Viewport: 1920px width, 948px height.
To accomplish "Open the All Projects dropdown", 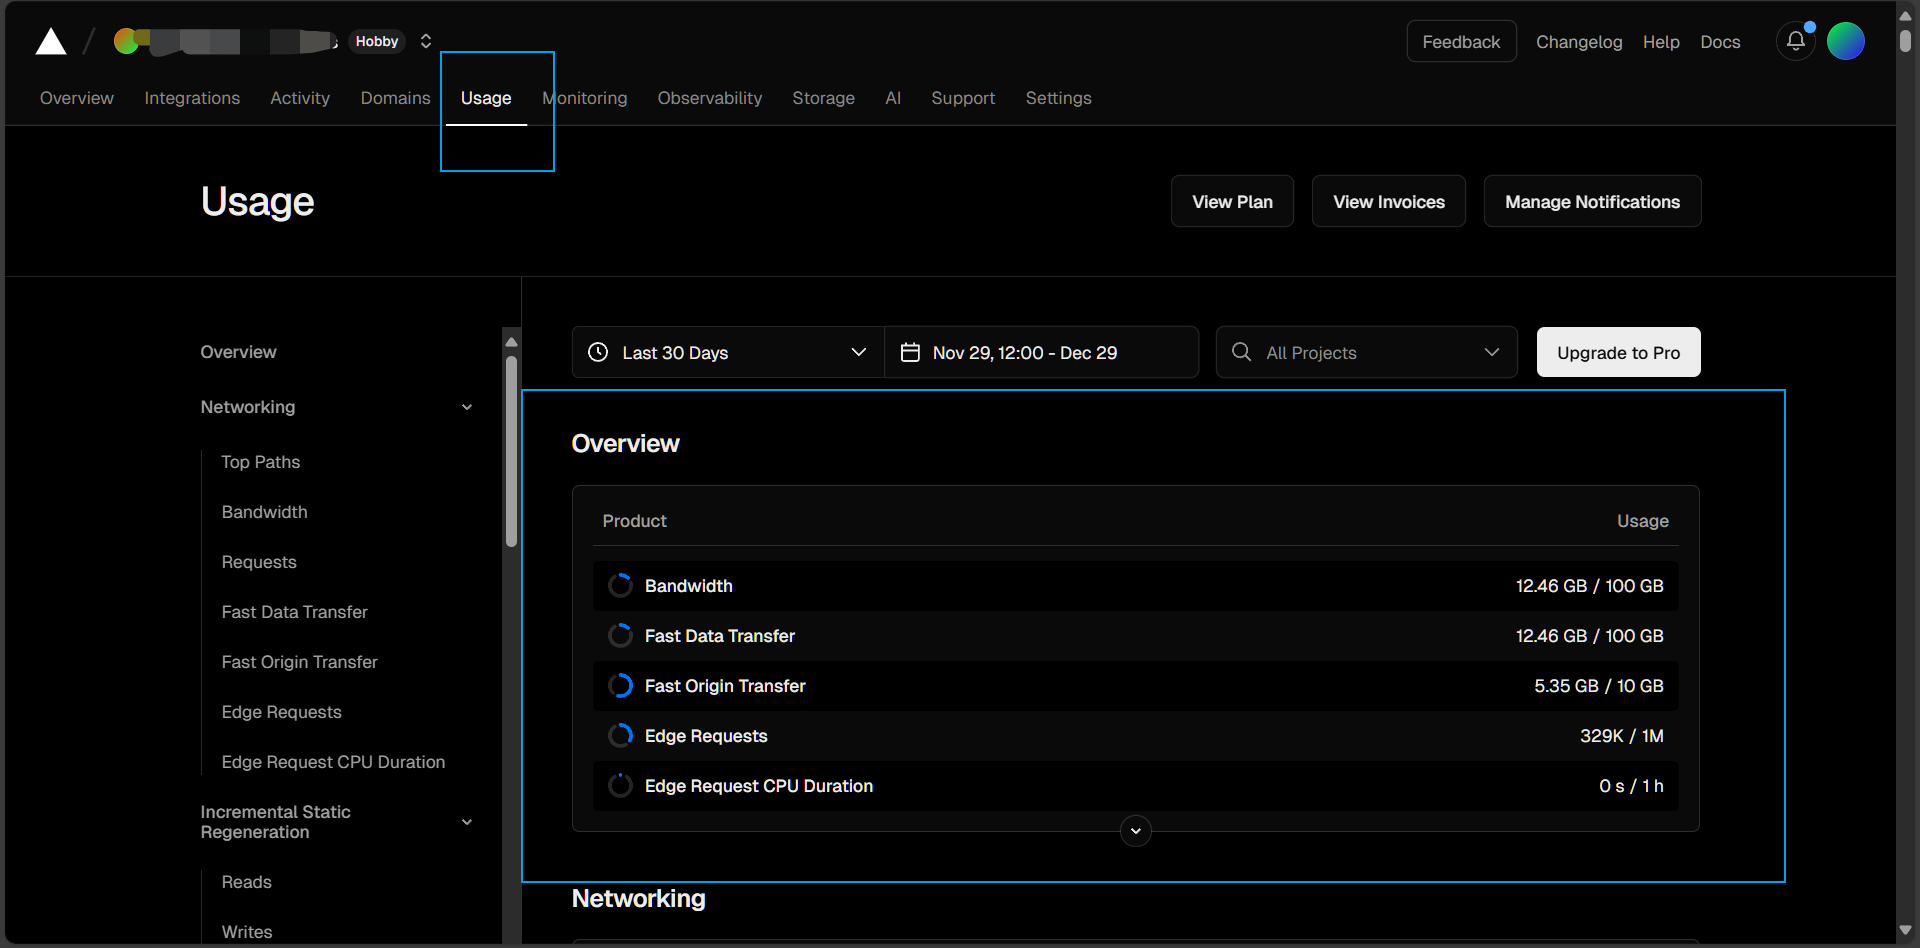I will click(1366, 352).
